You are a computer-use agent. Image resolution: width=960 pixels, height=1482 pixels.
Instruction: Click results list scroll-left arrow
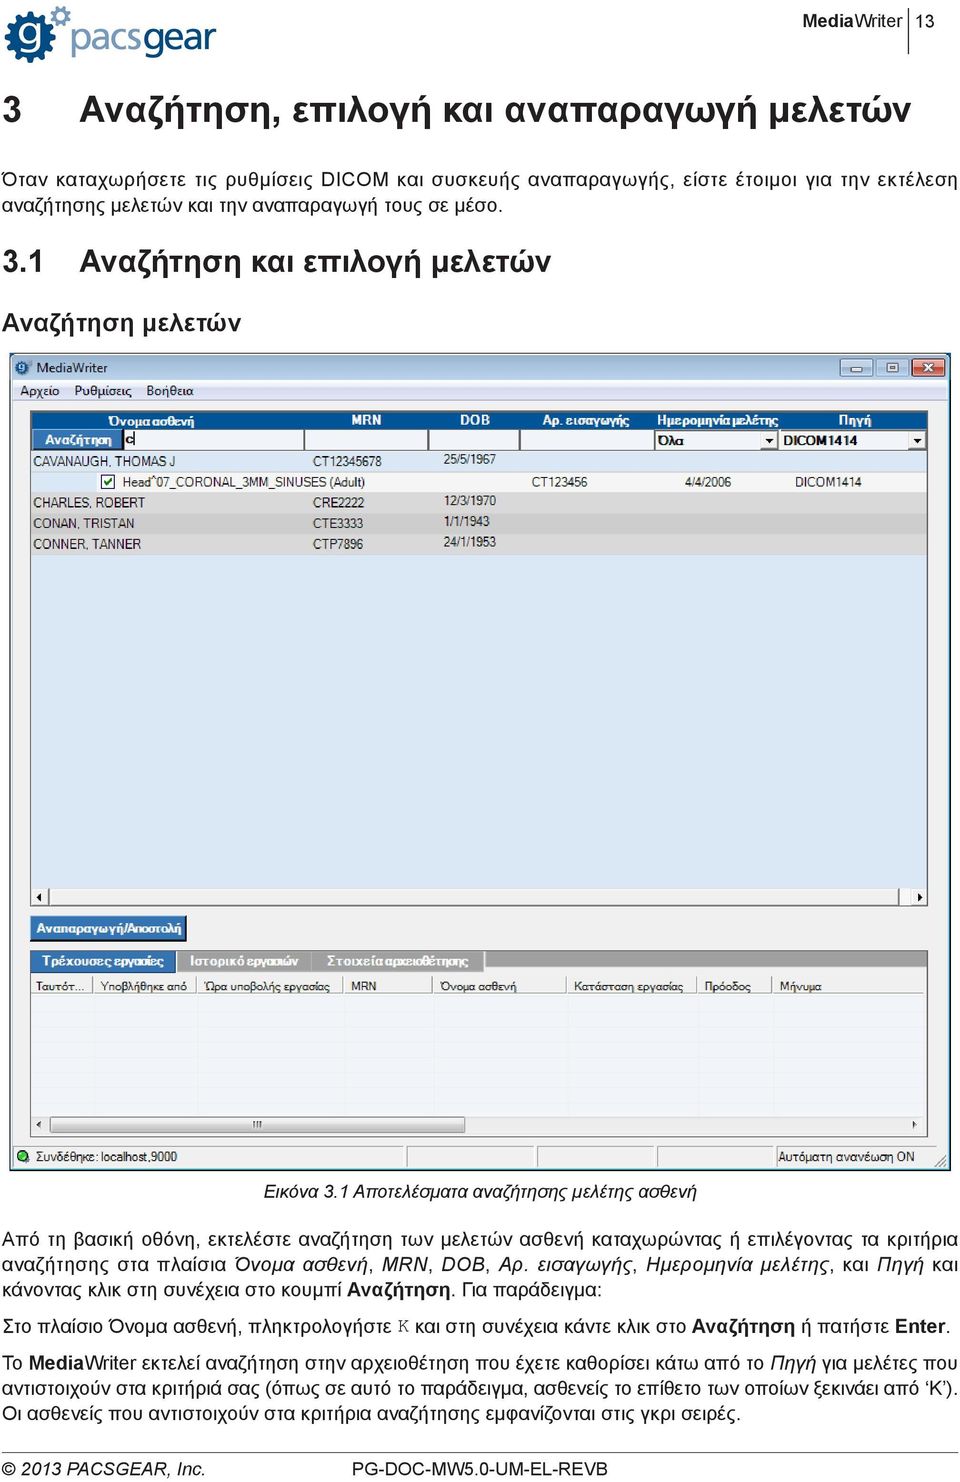(39, 897)
